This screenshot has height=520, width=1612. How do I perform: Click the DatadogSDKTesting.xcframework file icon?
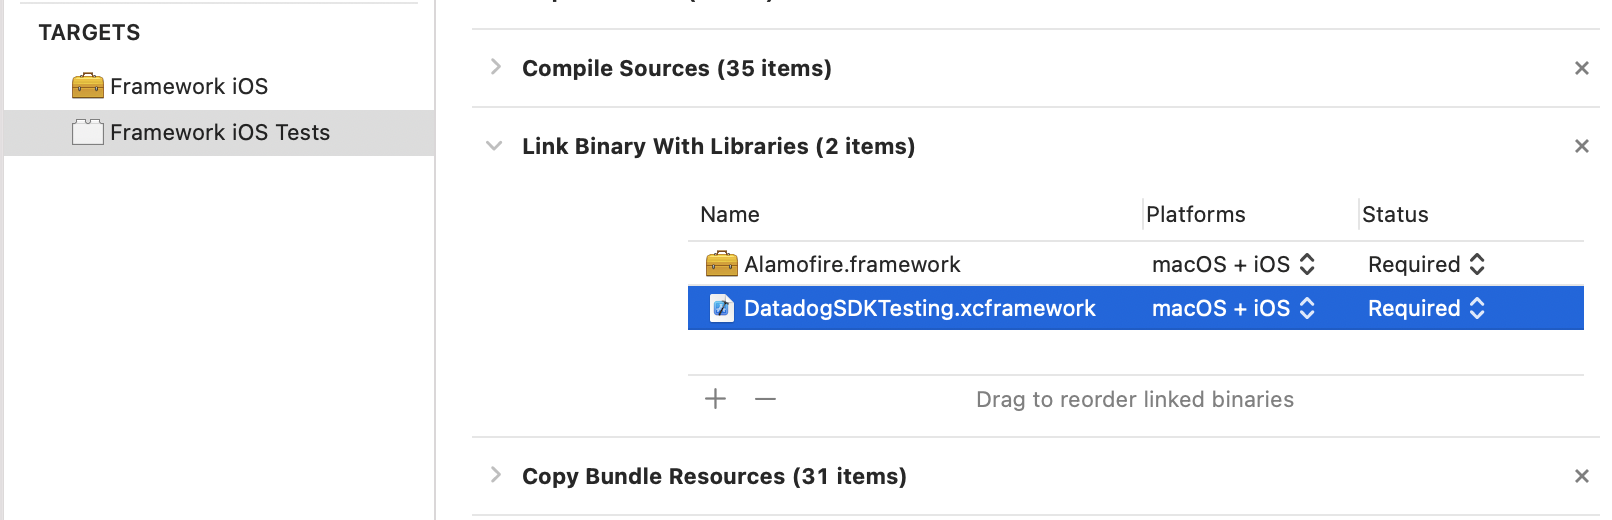point(721,308)
